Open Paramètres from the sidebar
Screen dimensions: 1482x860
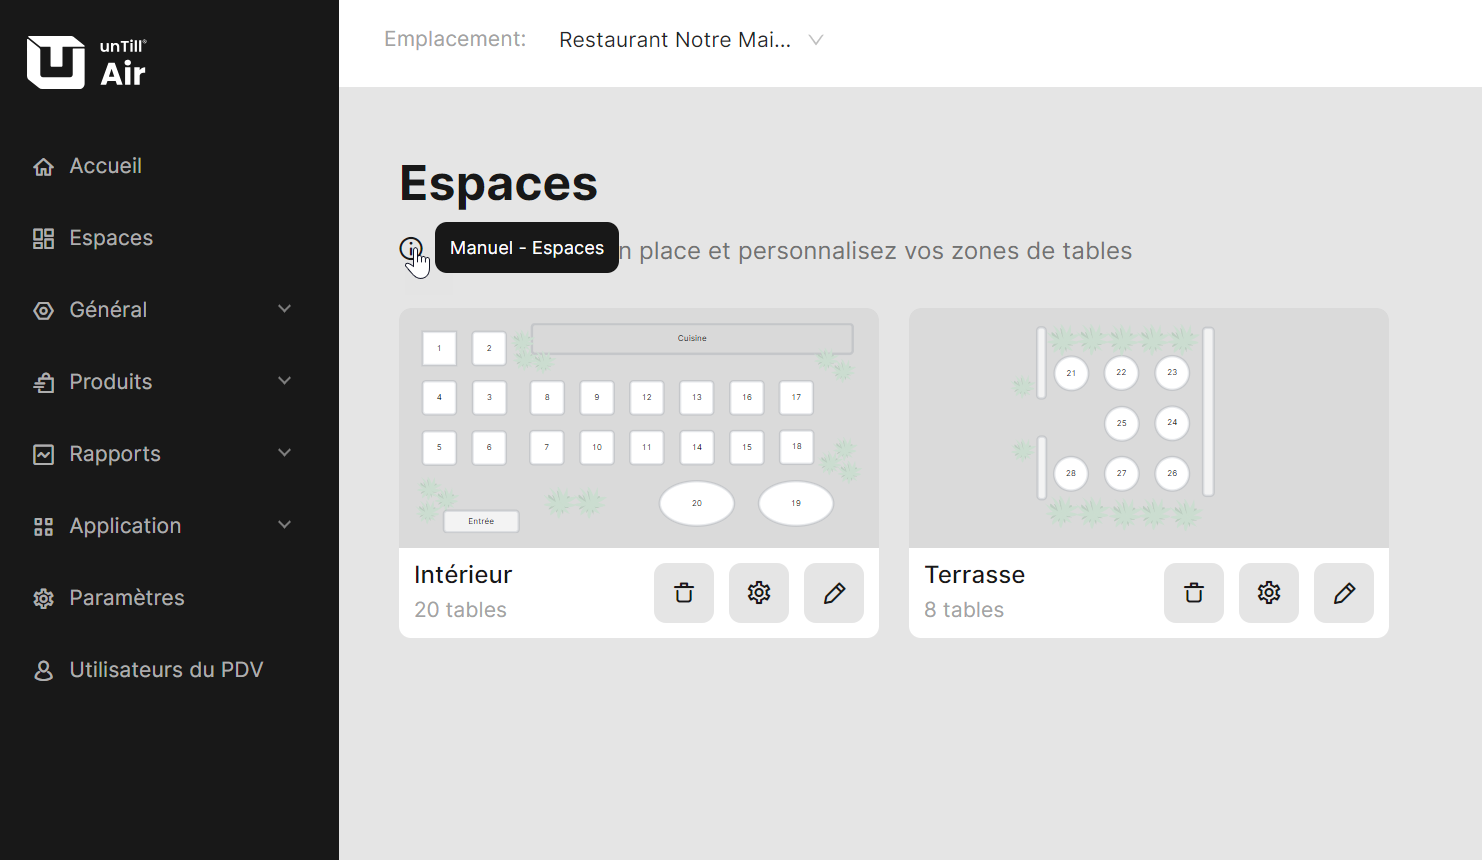coord(126,598)
